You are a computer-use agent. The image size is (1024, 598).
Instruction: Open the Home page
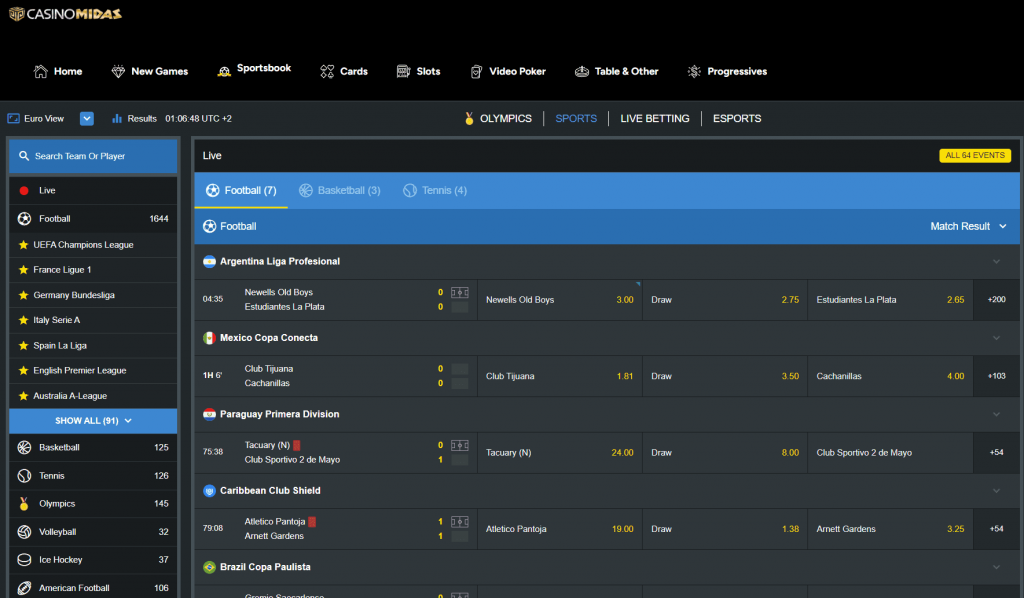tap(58, 71)
